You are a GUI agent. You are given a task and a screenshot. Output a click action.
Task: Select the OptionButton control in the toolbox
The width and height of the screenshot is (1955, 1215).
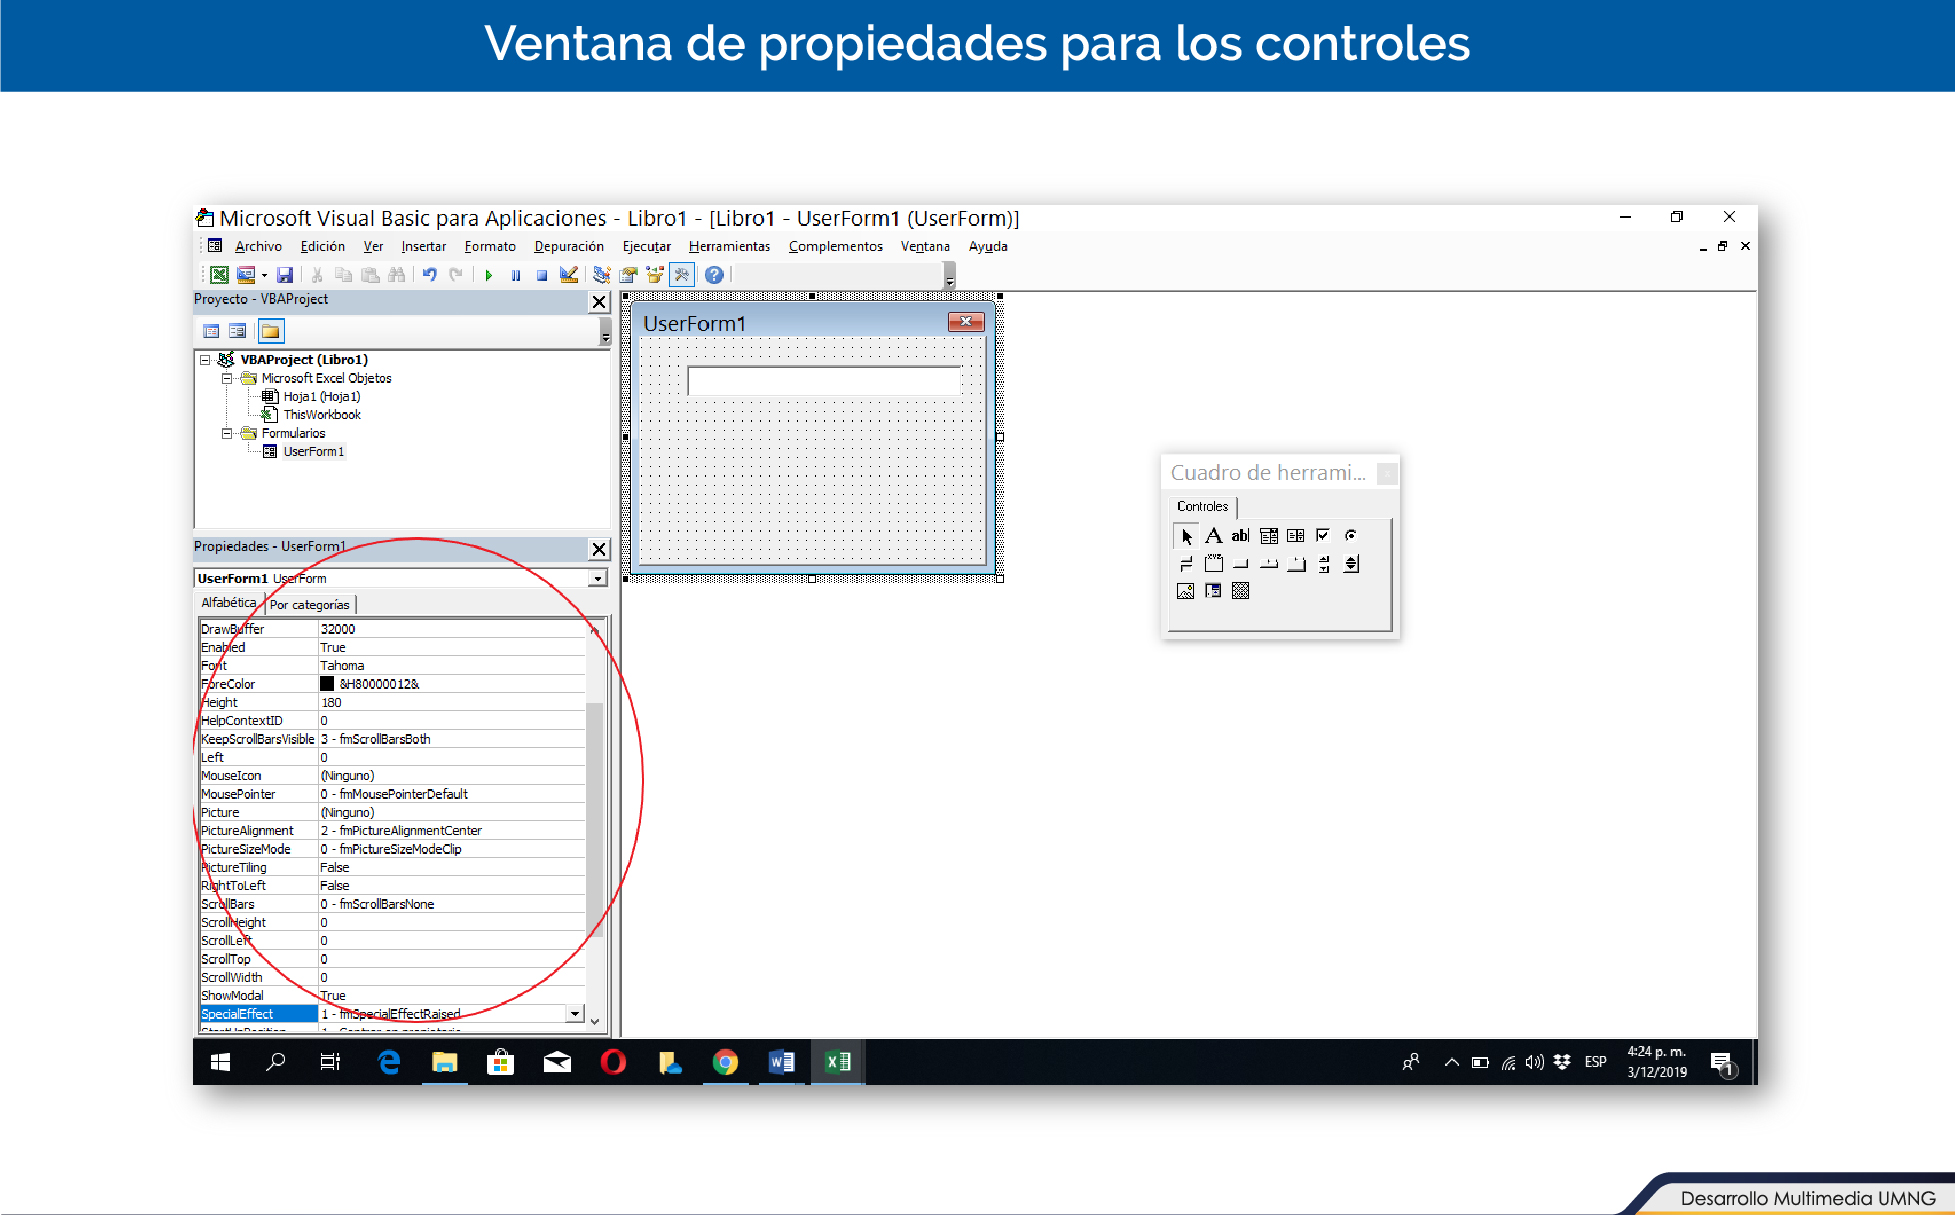1351,535
